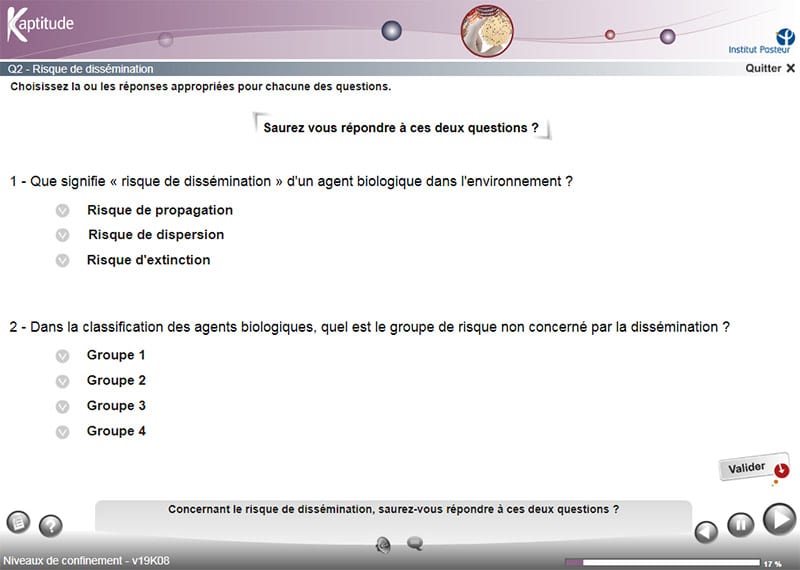The image size is (800, 570).
Task: Click the Kaptitude logo
Action: point(40,24)
